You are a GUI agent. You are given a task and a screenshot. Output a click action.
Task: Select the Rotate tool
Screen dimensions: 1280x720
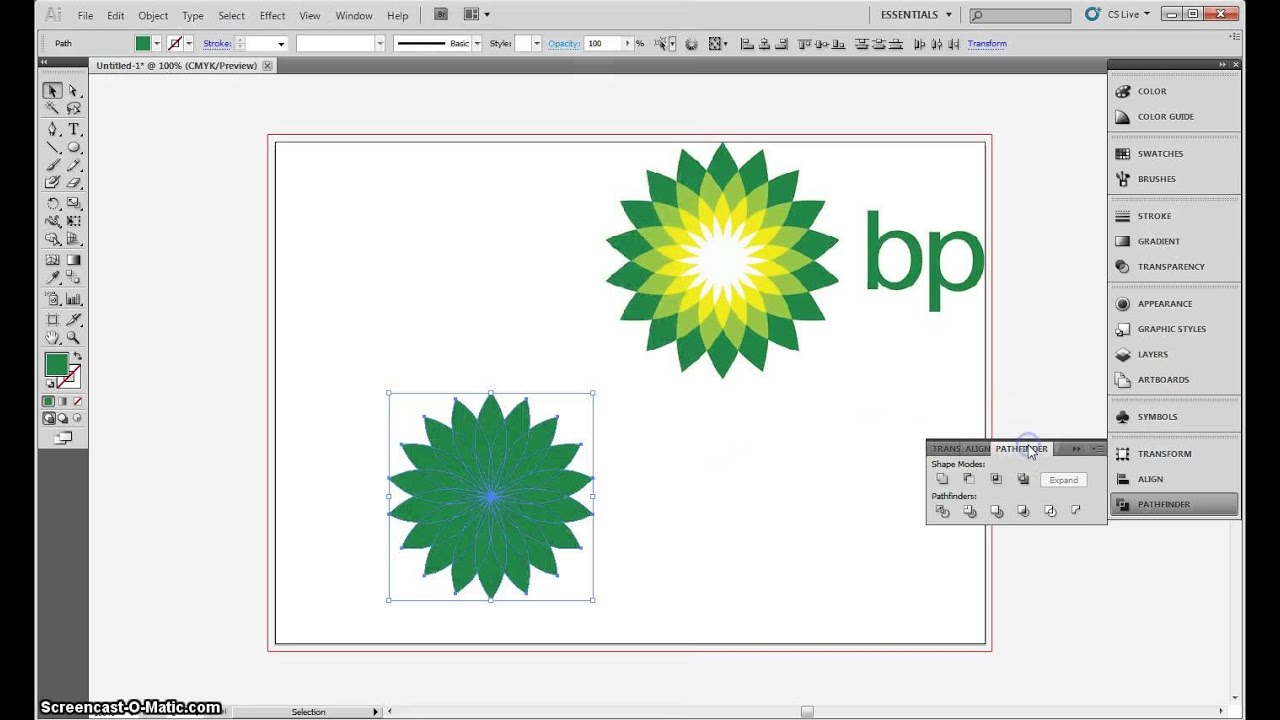52,204
